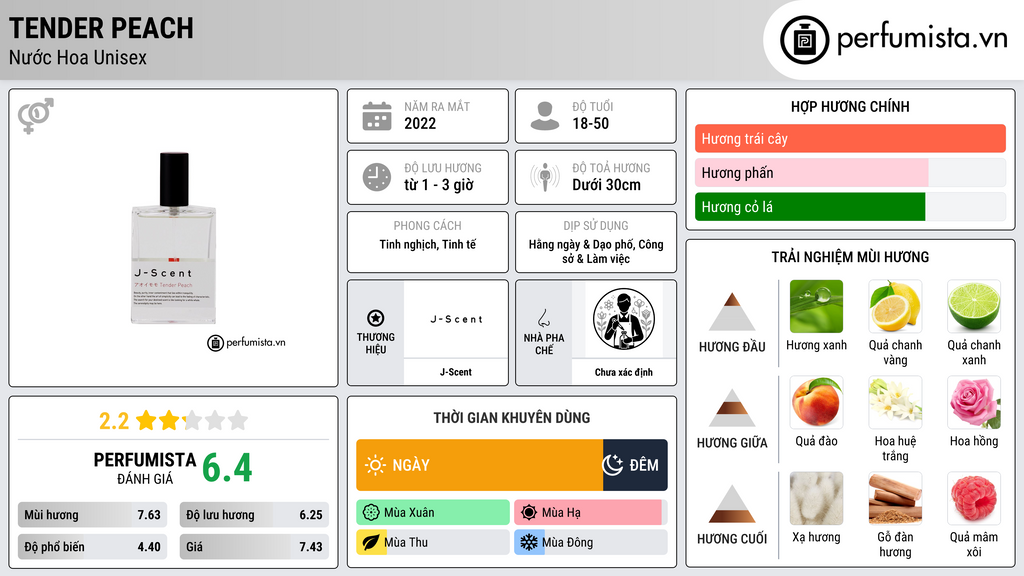Click the Gỗ đàn hương sandalwood image
This screenshot has width=1024, height=576.
click(x=895, y=498)
